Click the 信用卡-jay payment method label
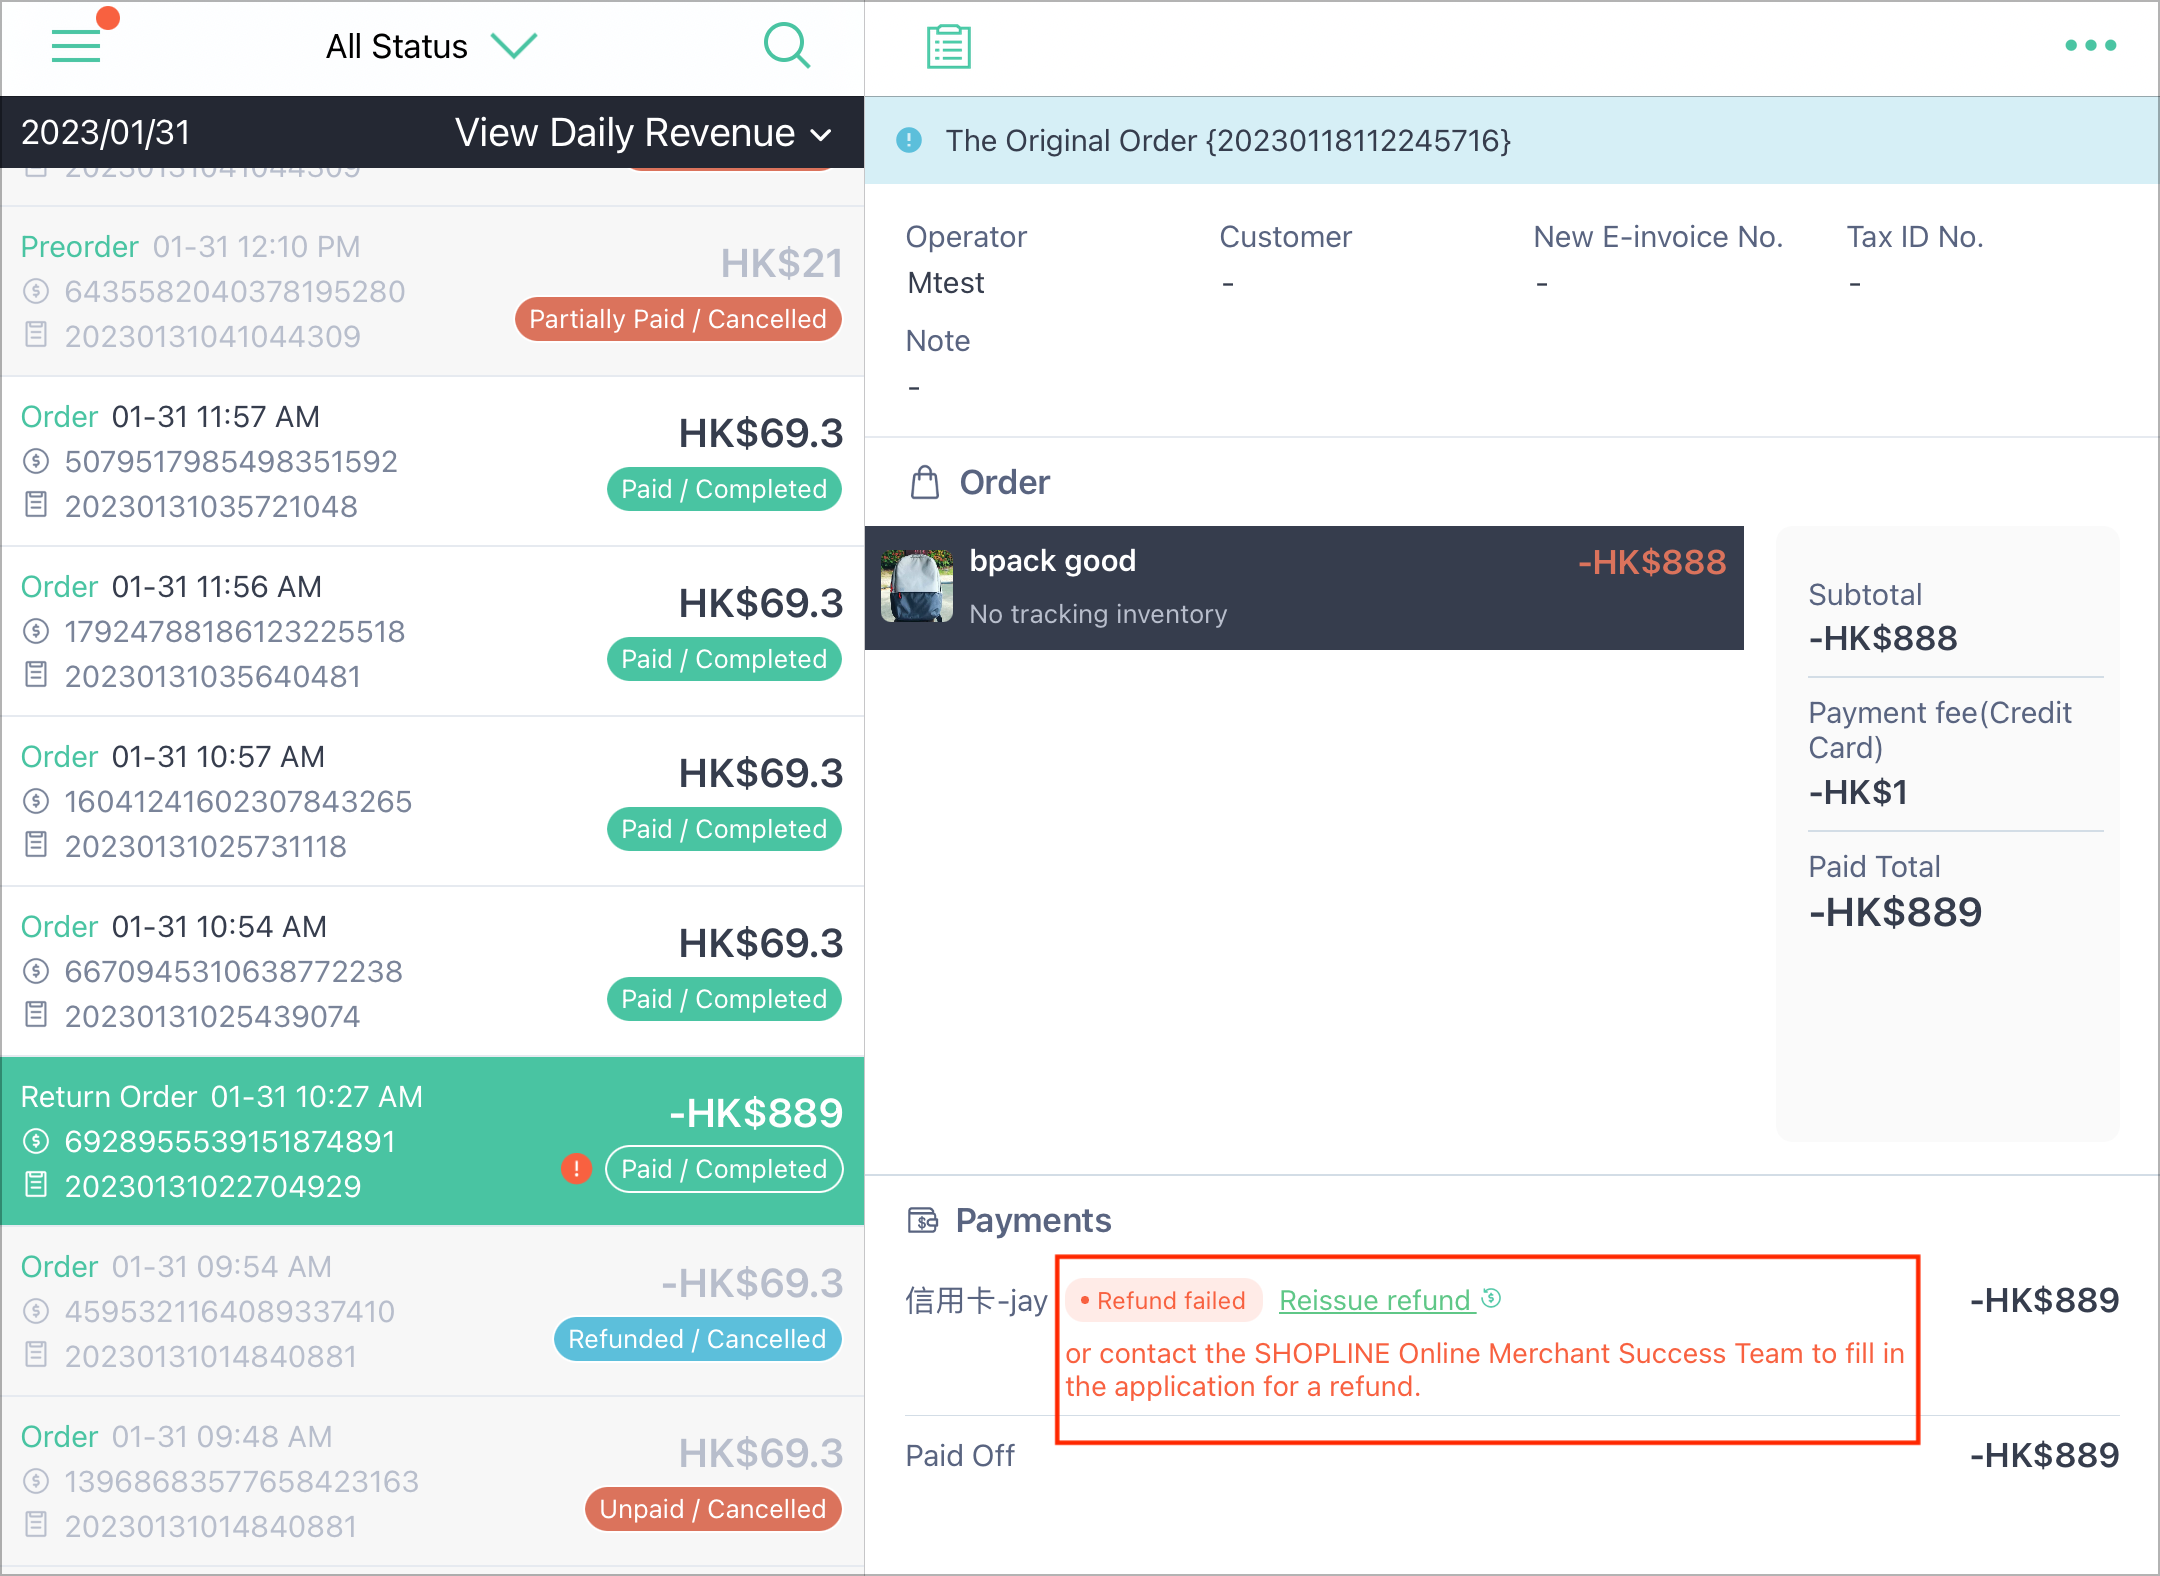Viewport: 2160px width, 1576px height. (976, 1300)
